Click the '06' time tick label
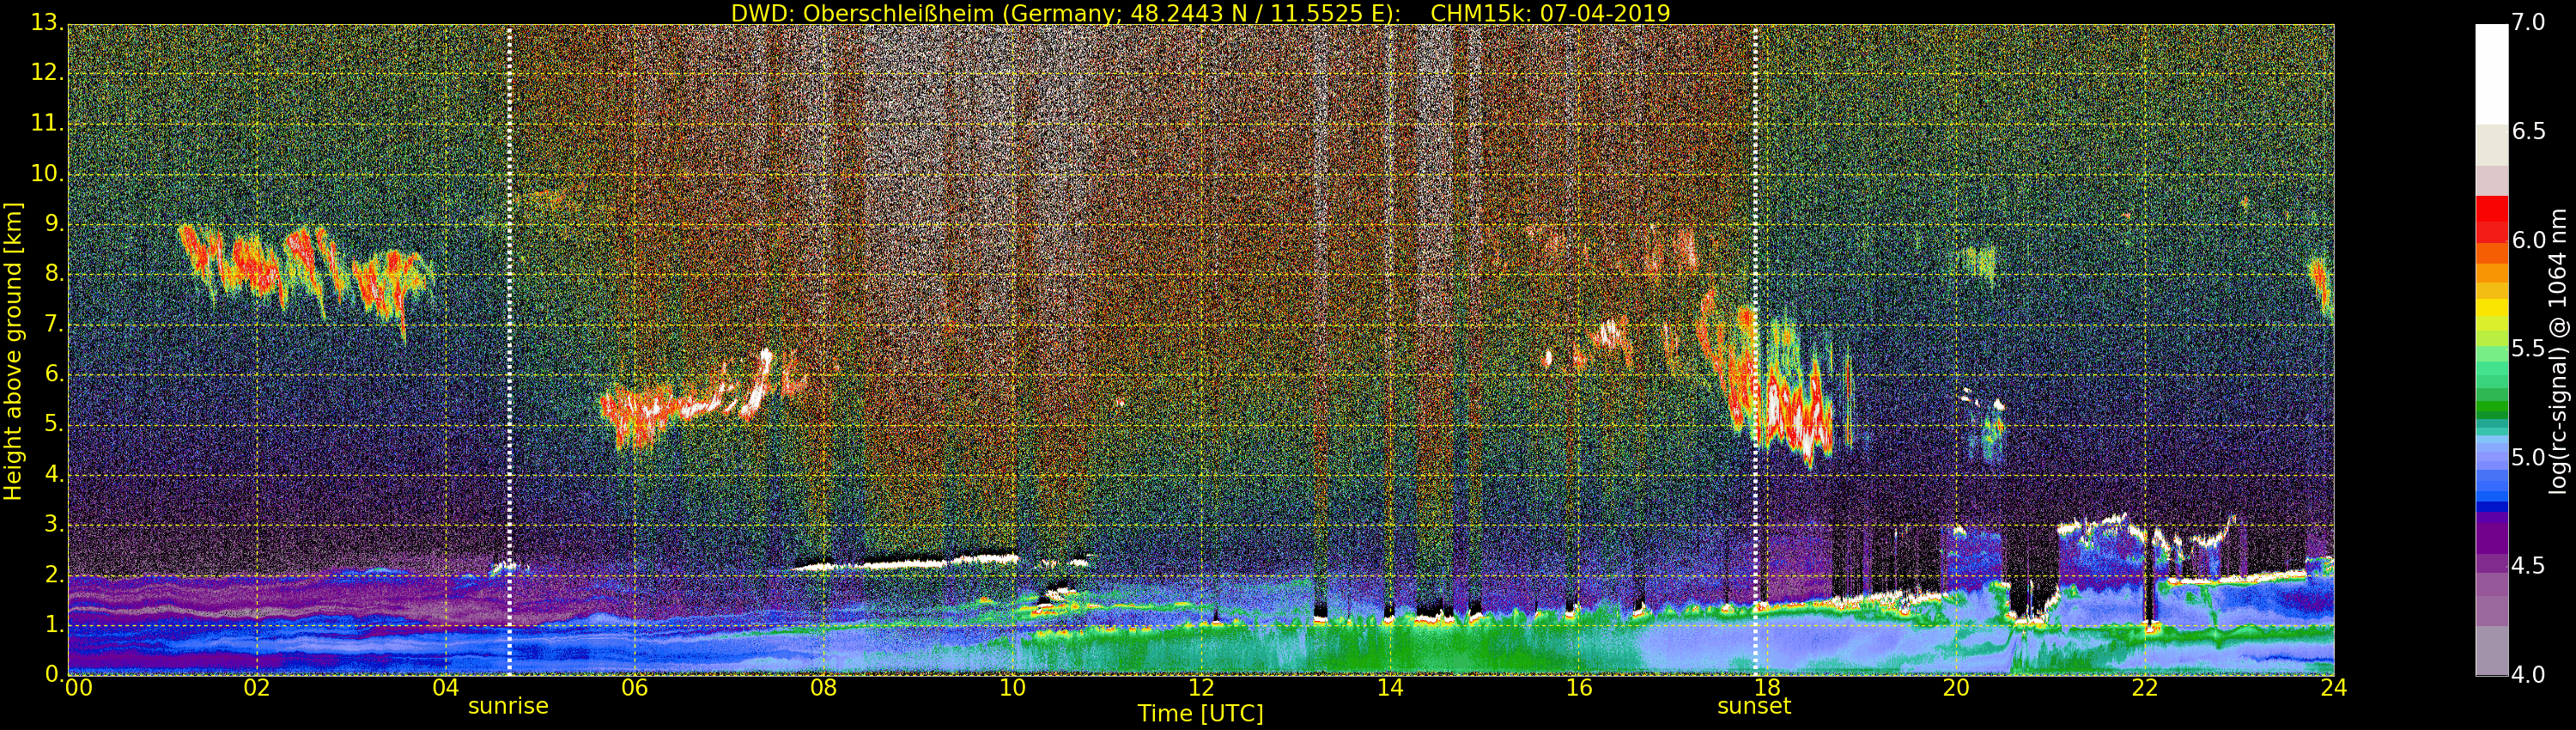The image size is (2576, 730). point(634,688)
